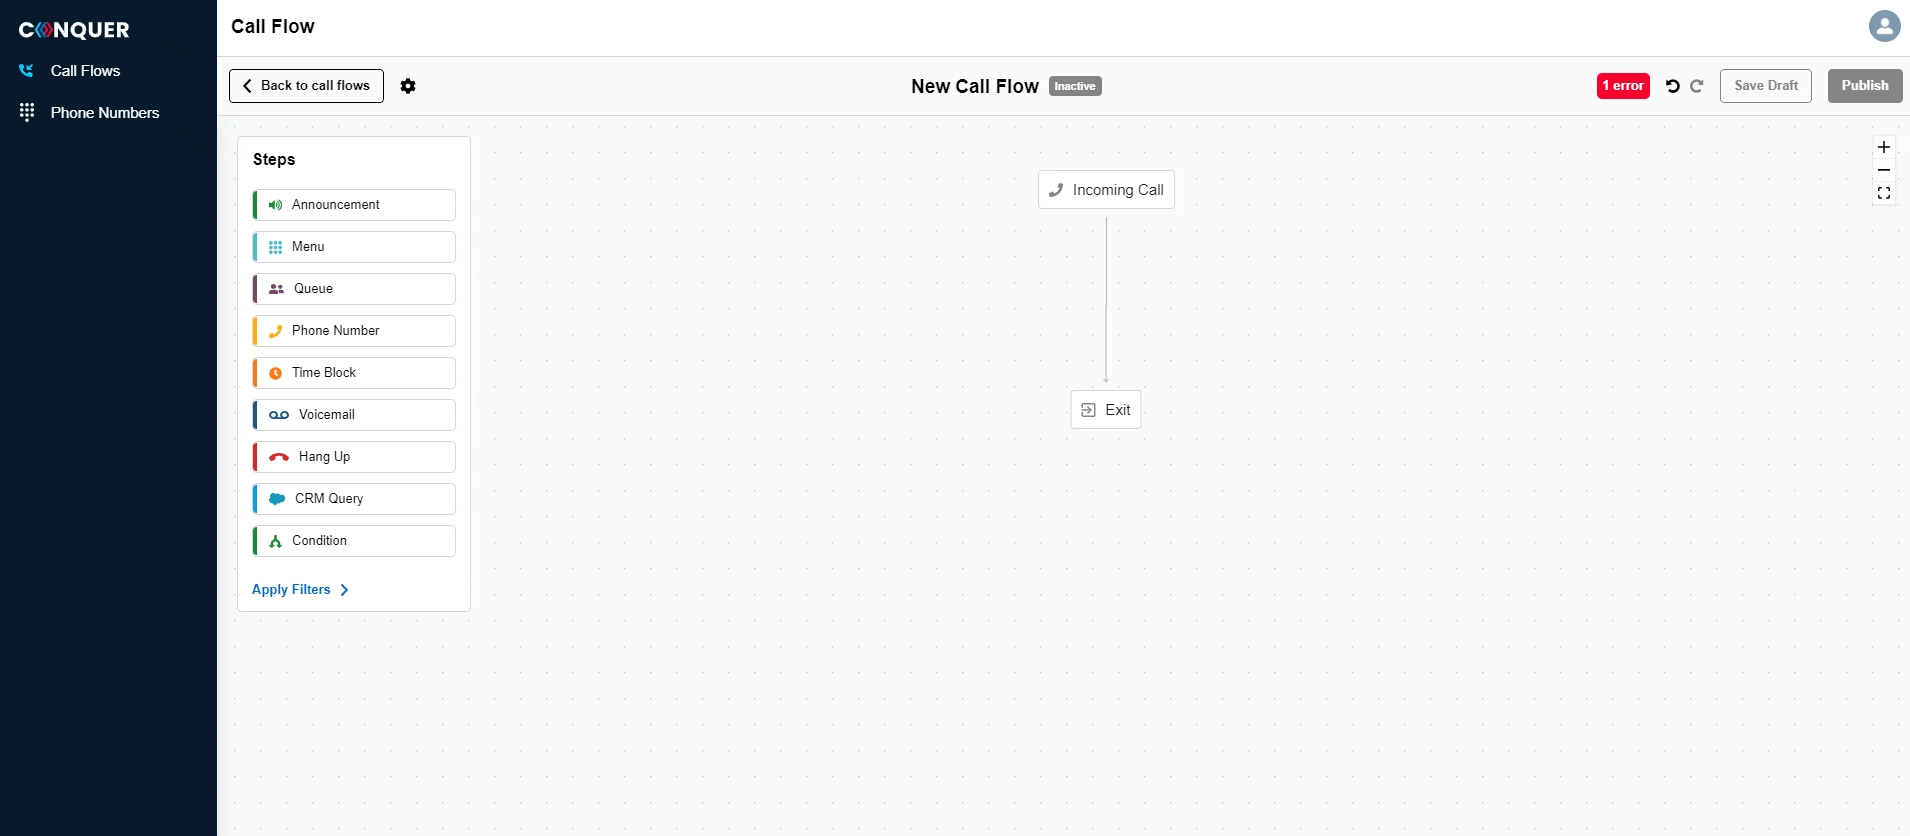Screen dimensions: 1910x836
Task: Click the CRM Query Salesforce cloud icon
Action: (277, 499)
